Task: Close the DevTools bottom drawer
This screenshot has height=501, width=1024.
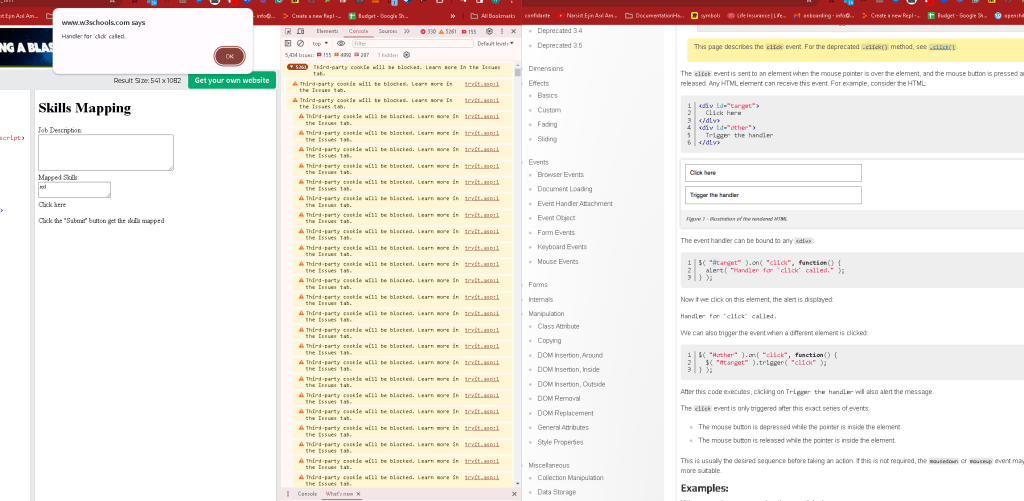Action: click(514, 494)
